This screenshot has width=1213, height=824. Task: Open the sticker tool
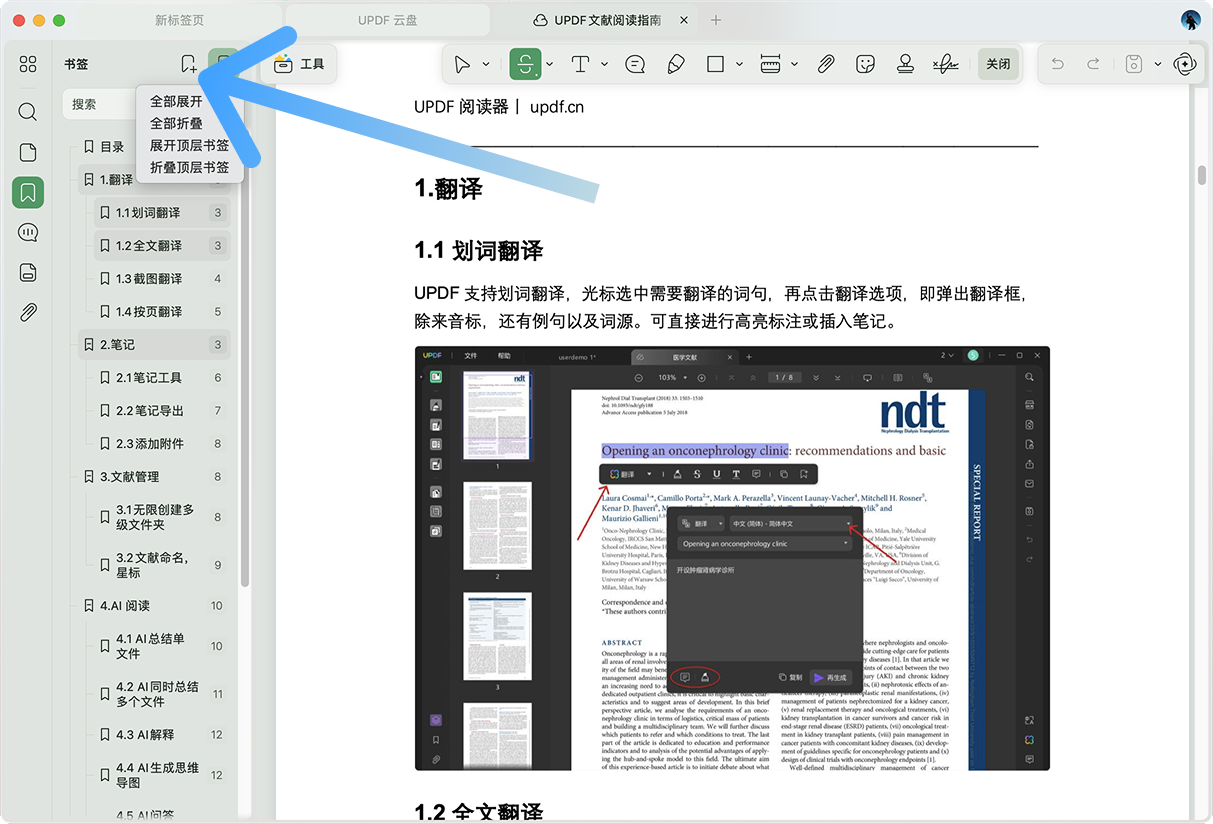(x=865, y=64)
